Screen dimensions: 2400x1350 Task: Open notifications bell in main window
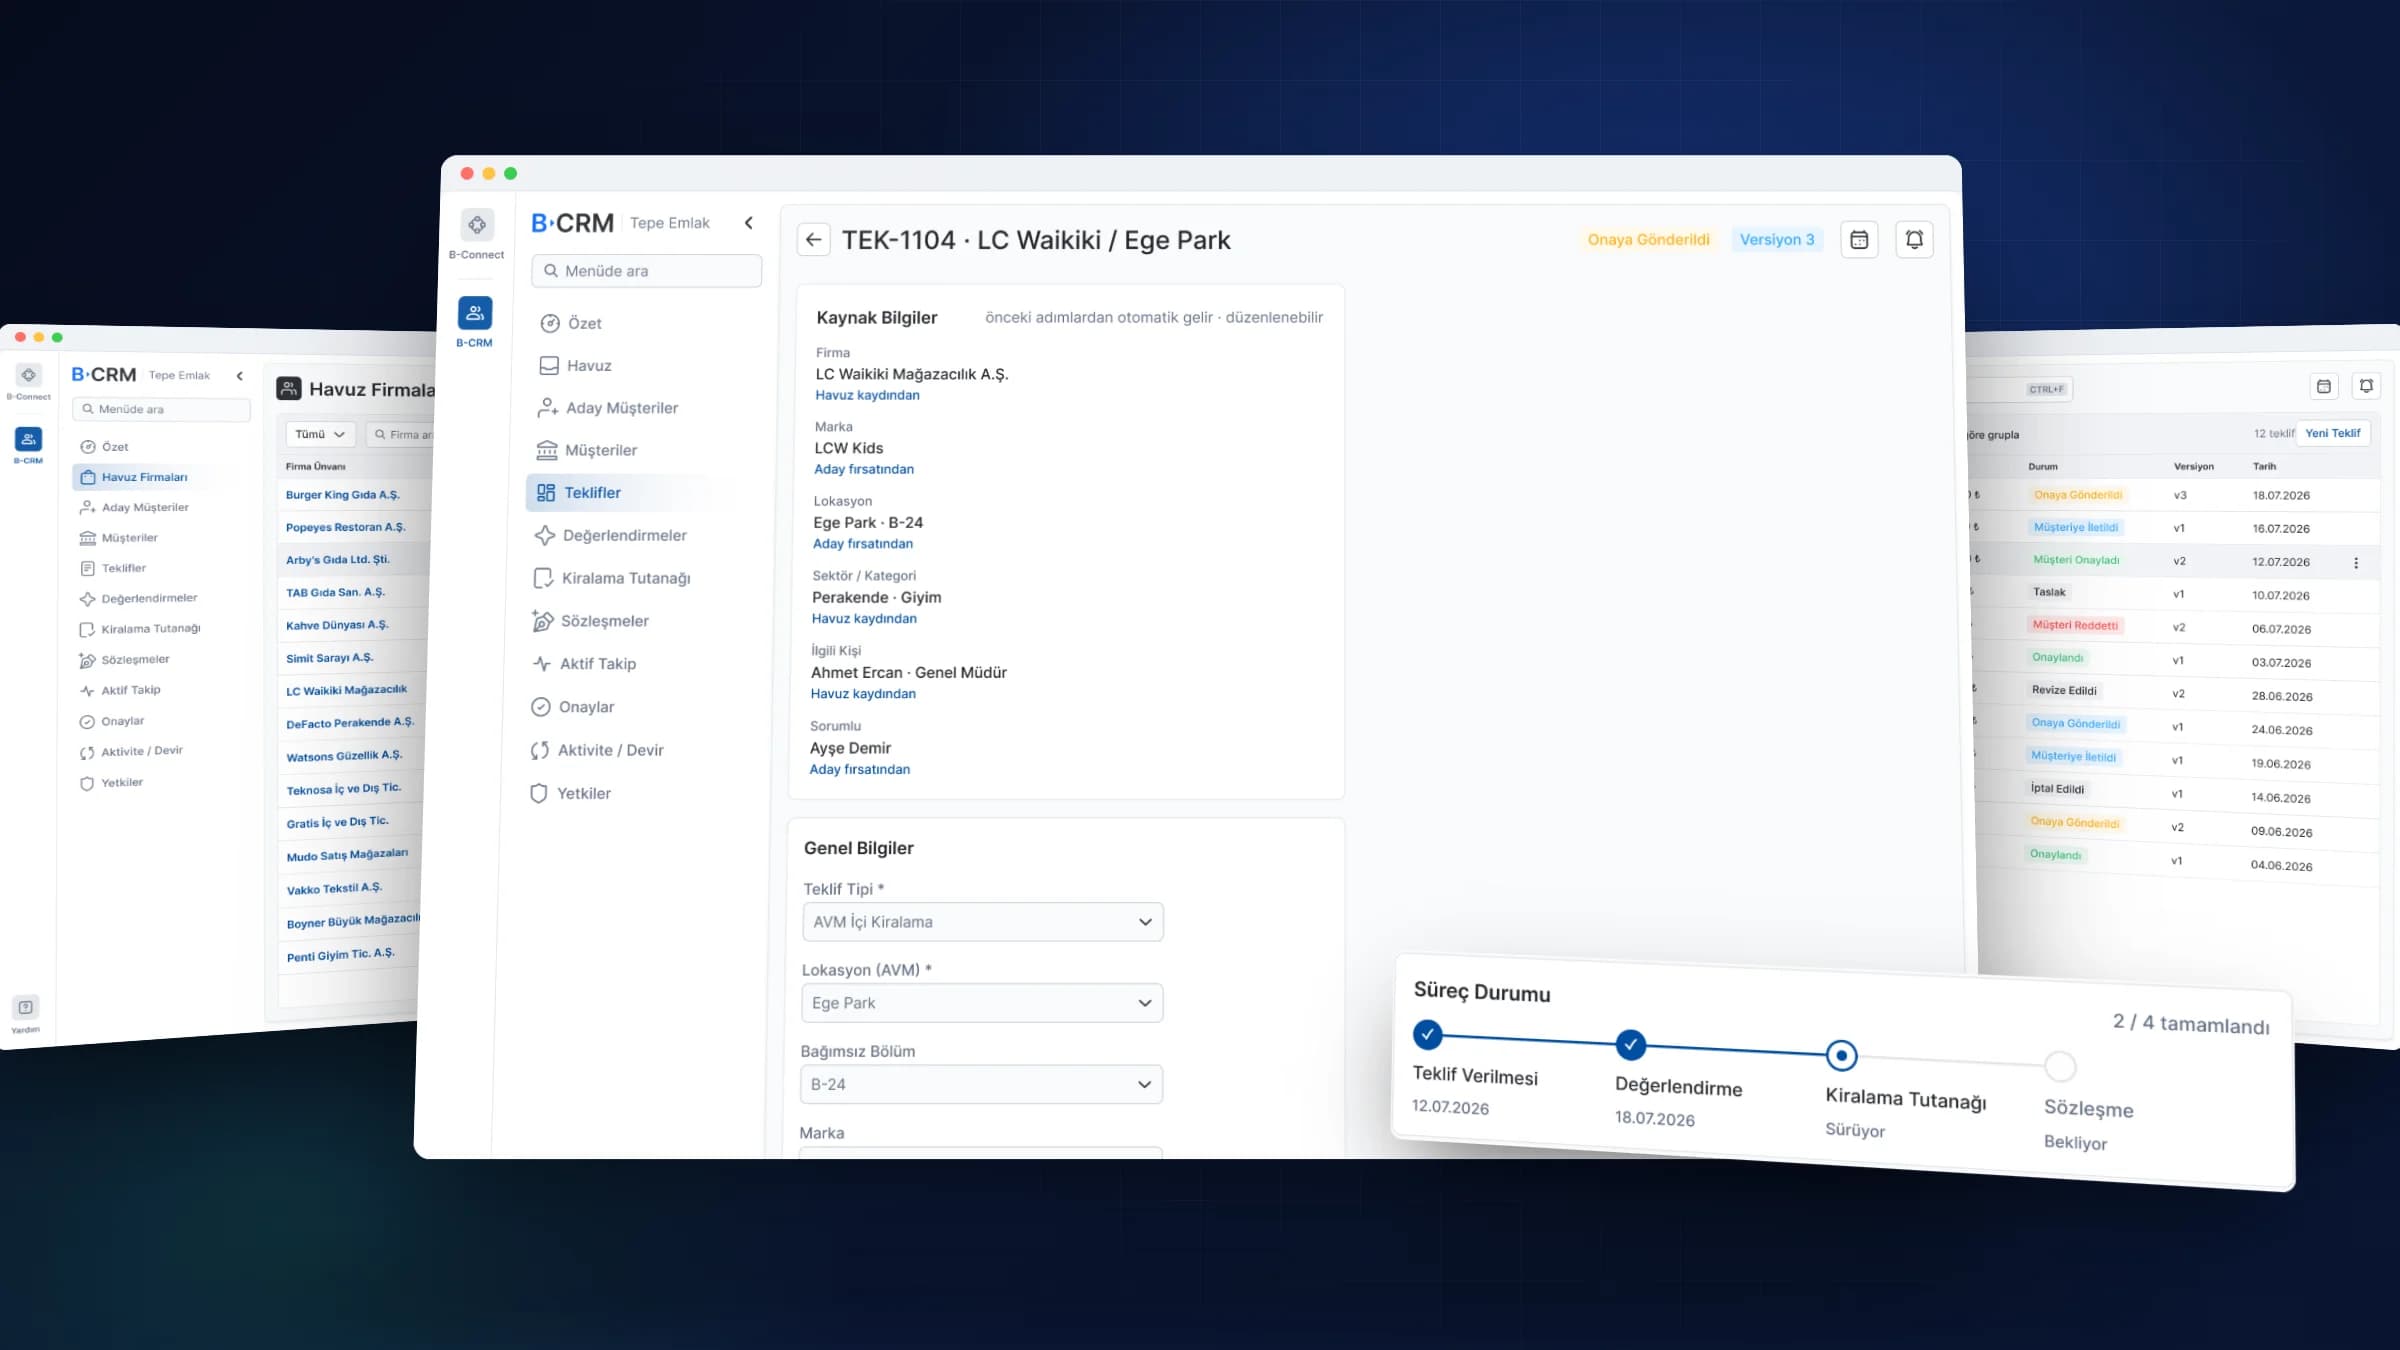1914,240
